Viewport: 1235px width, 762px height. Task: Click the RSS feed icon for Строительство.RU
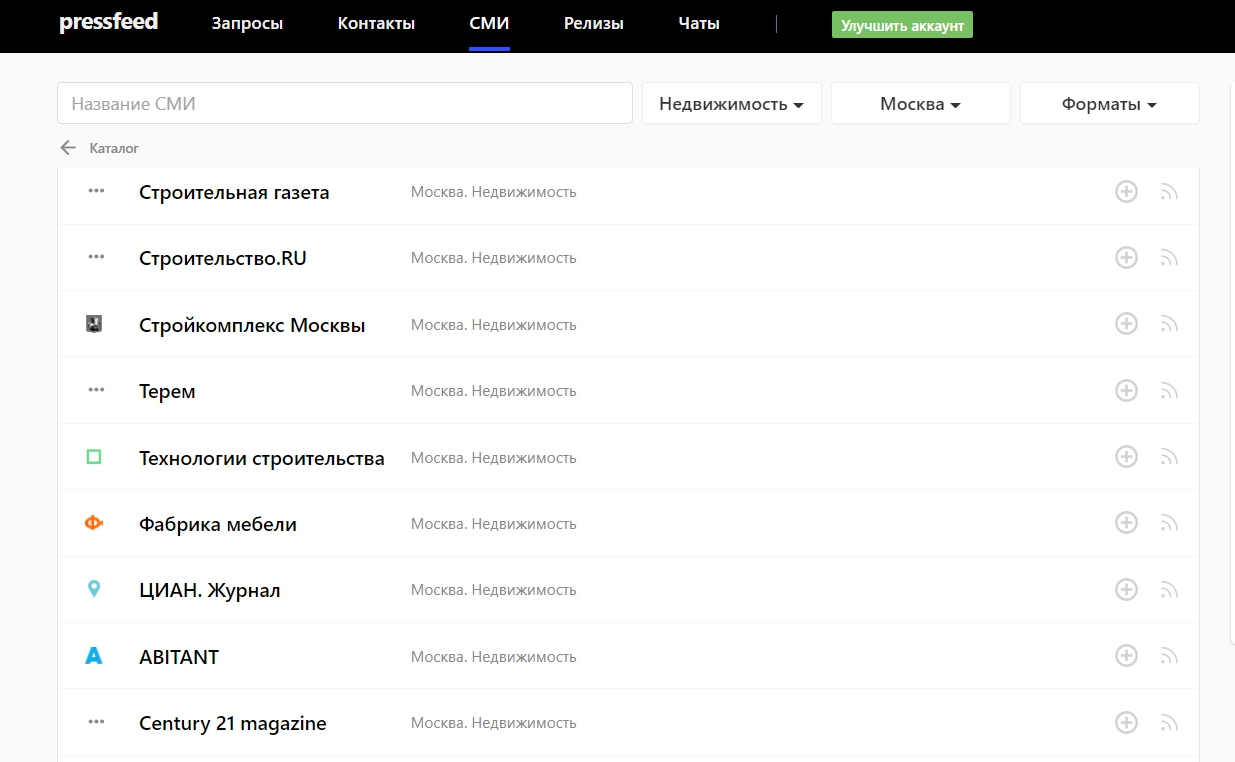tap(1169, 258)
